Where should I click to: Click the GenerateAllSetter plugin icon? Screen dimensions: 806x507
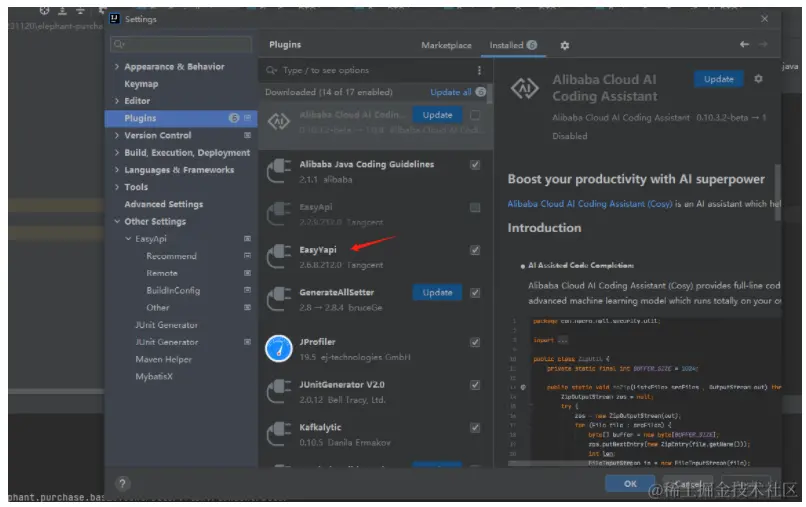(279, 299)
